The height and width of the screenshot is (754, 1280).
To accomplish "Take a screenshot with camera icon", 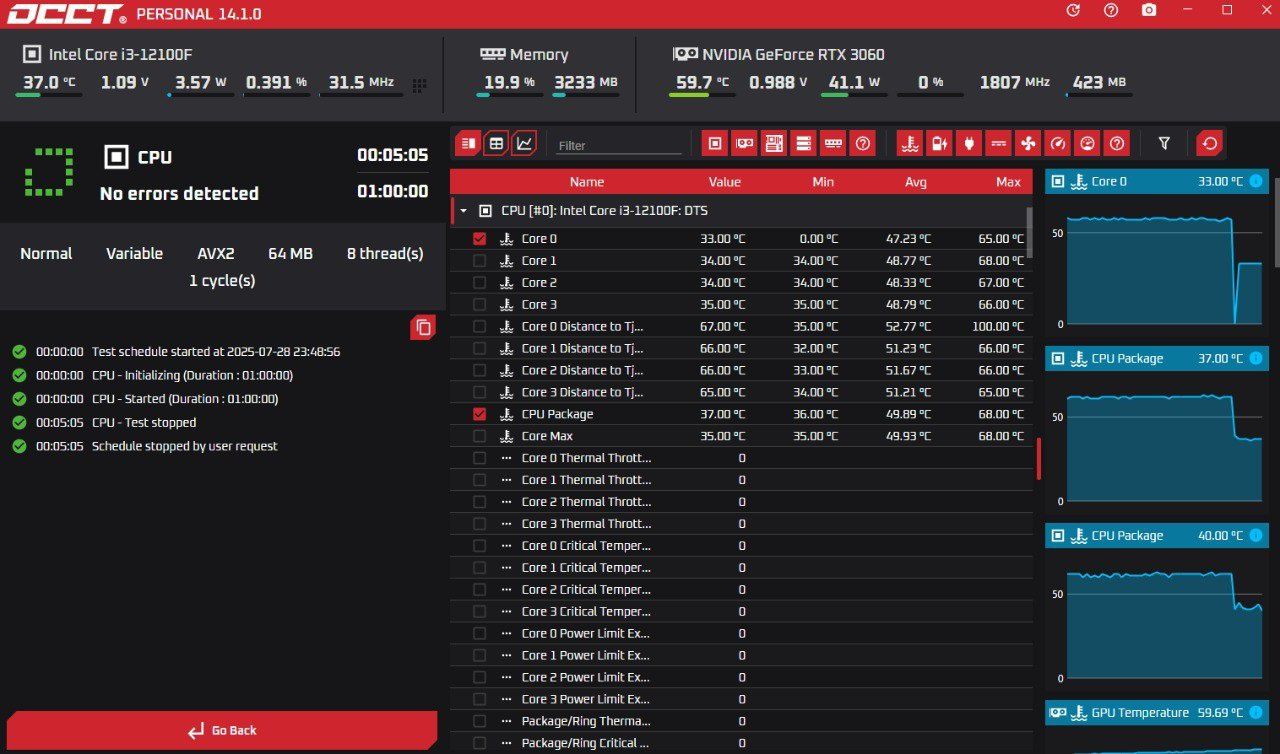I will pos(1149,10).
